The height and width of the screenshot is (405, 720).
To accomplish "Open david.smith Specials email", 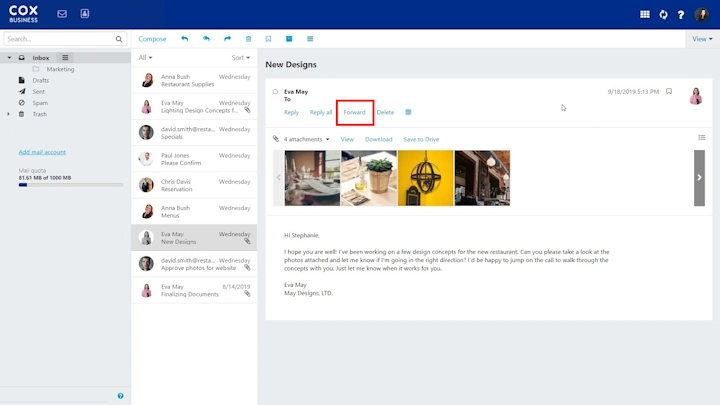I will (194, 133).
